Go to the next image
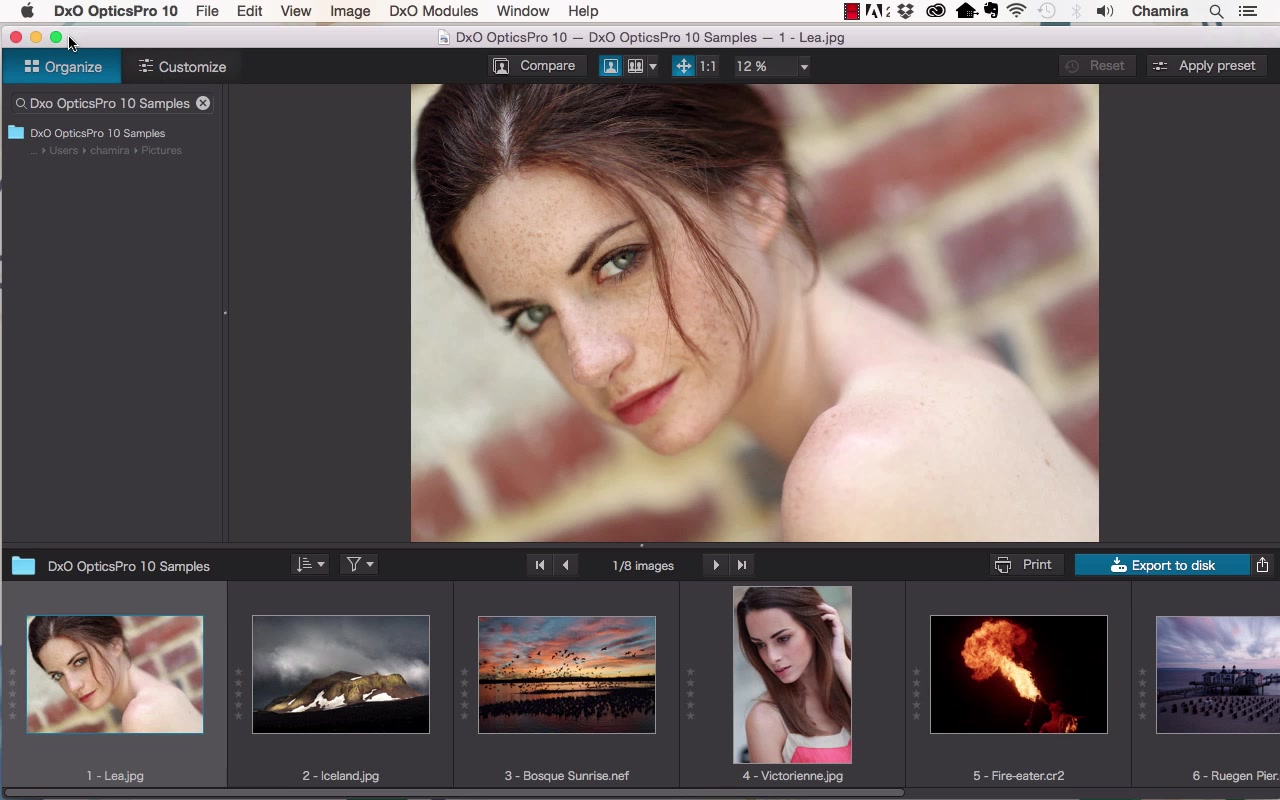 [716, 565]
